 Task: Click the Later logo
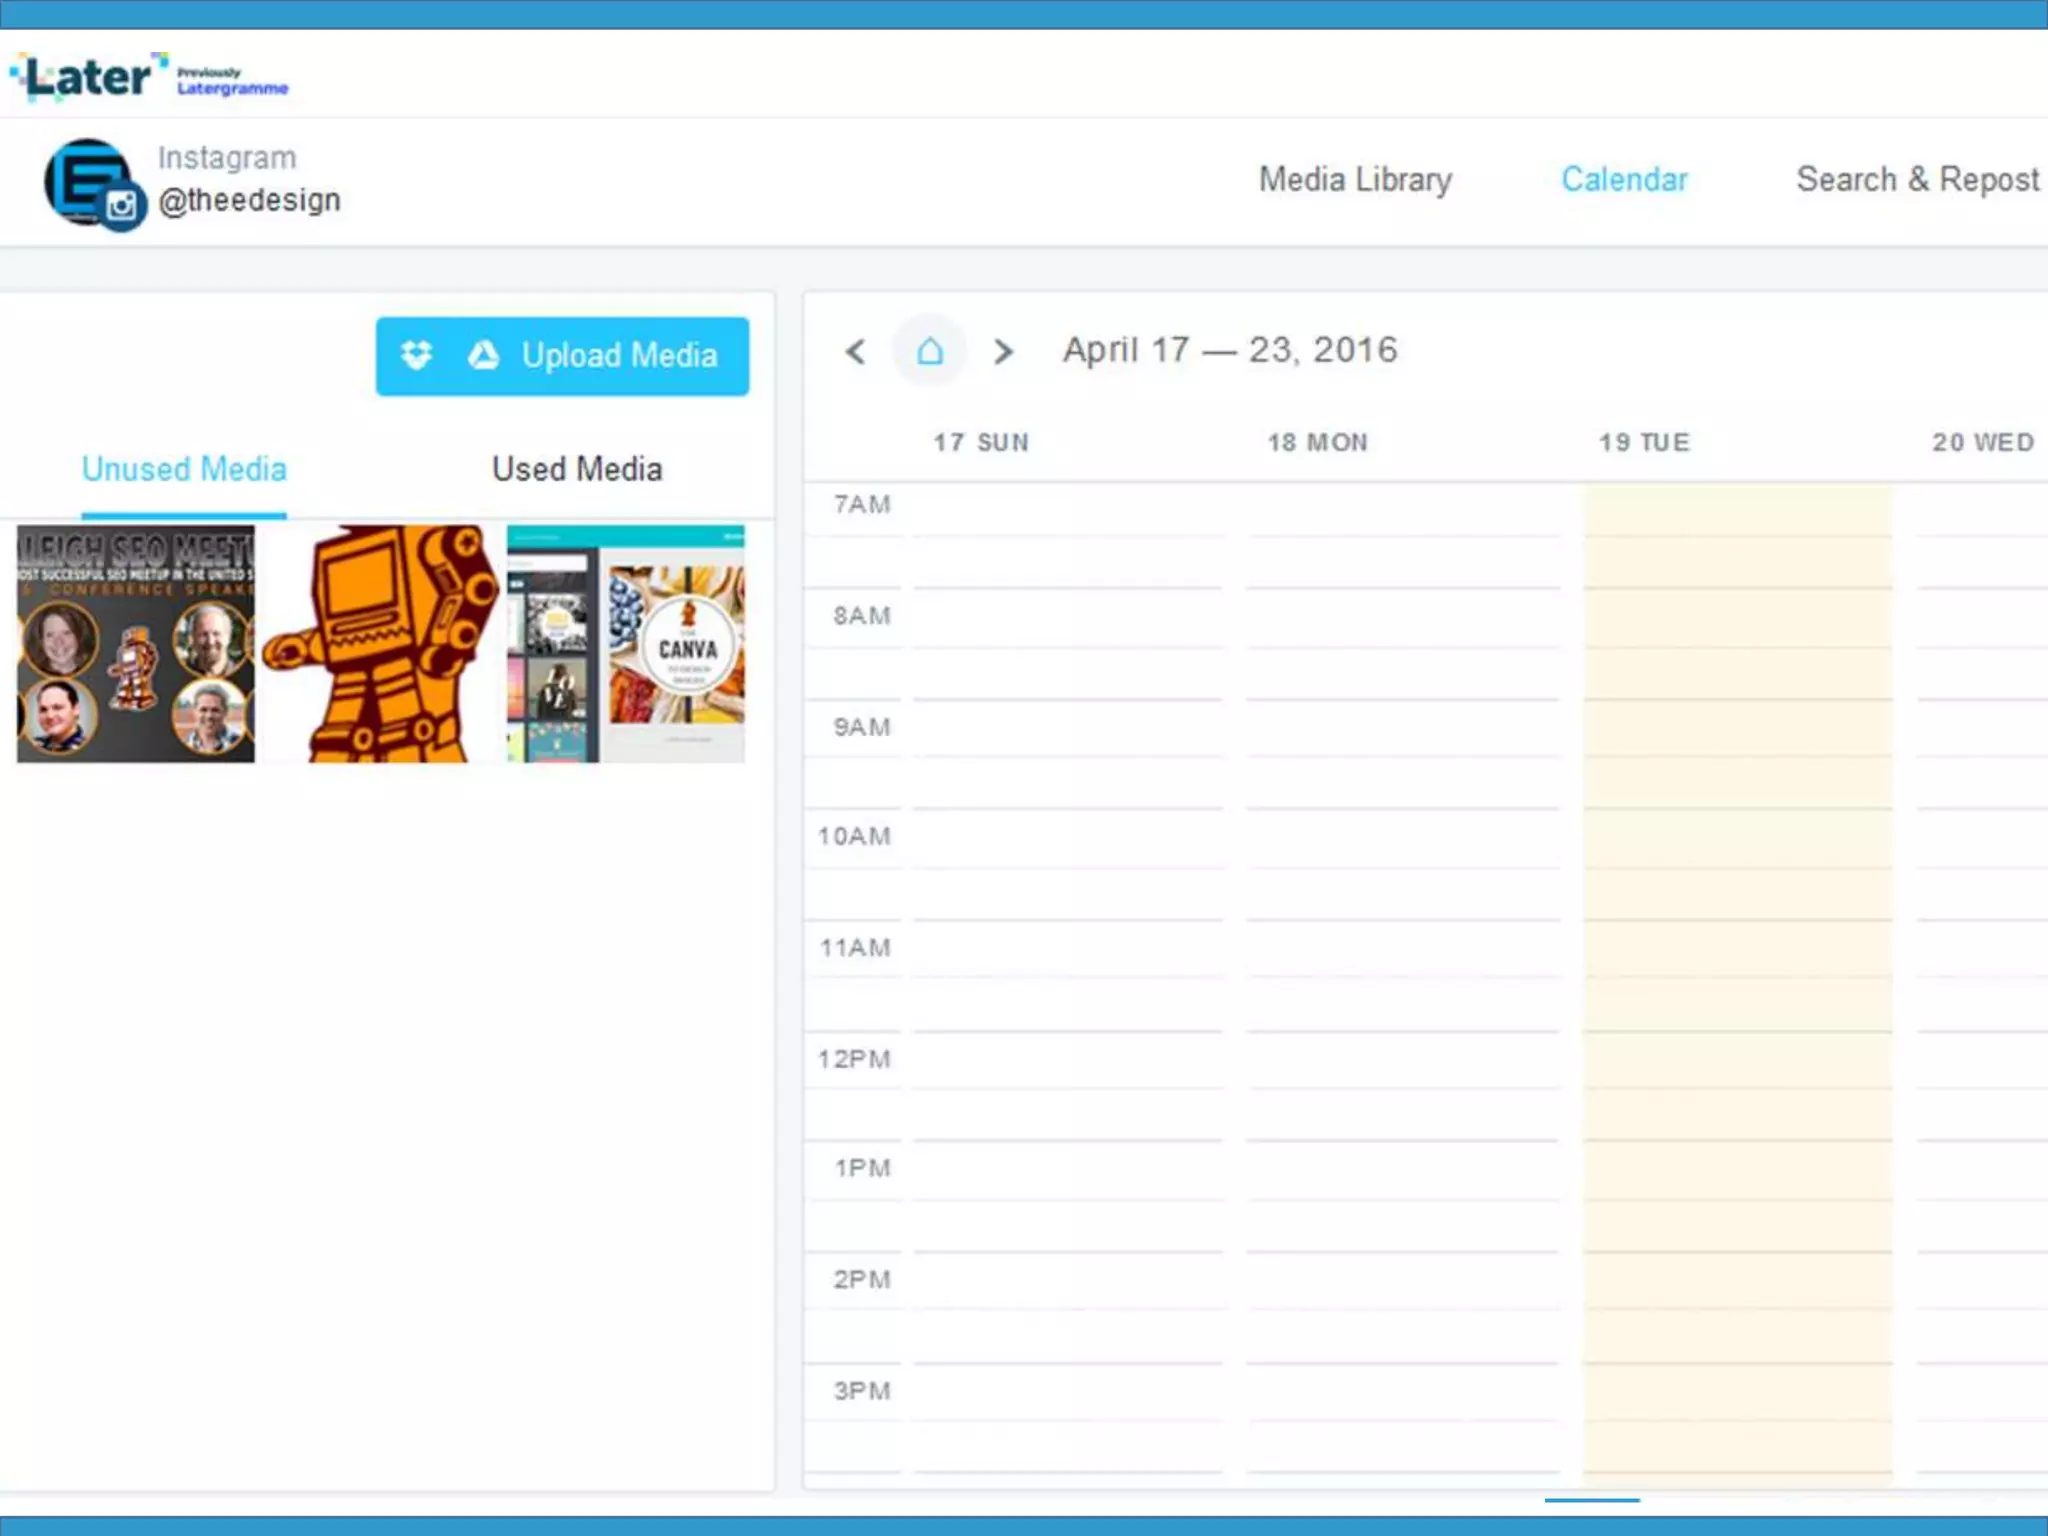[x=88, y=77]
